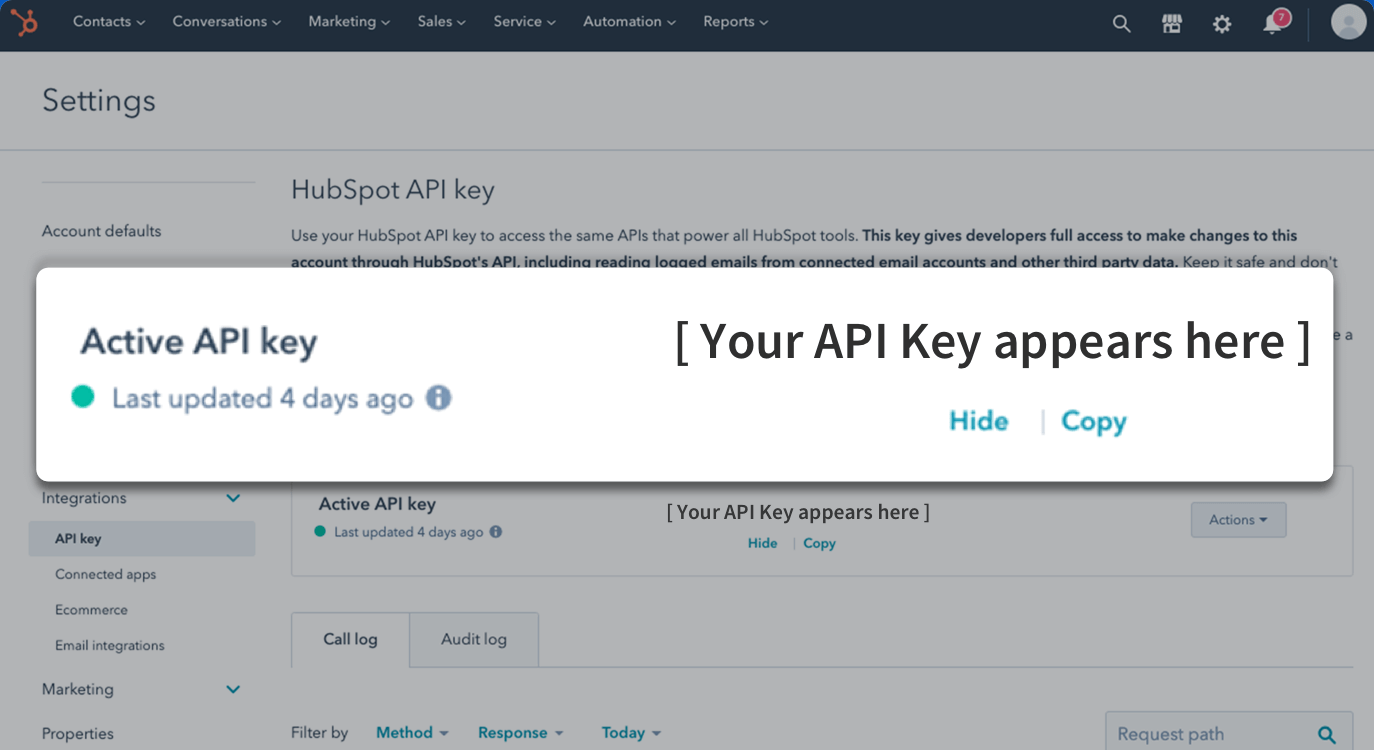Open the search magnifier in top navigation
The width and height of the screenshot is (1374, 750).
tap(1121, 24)
